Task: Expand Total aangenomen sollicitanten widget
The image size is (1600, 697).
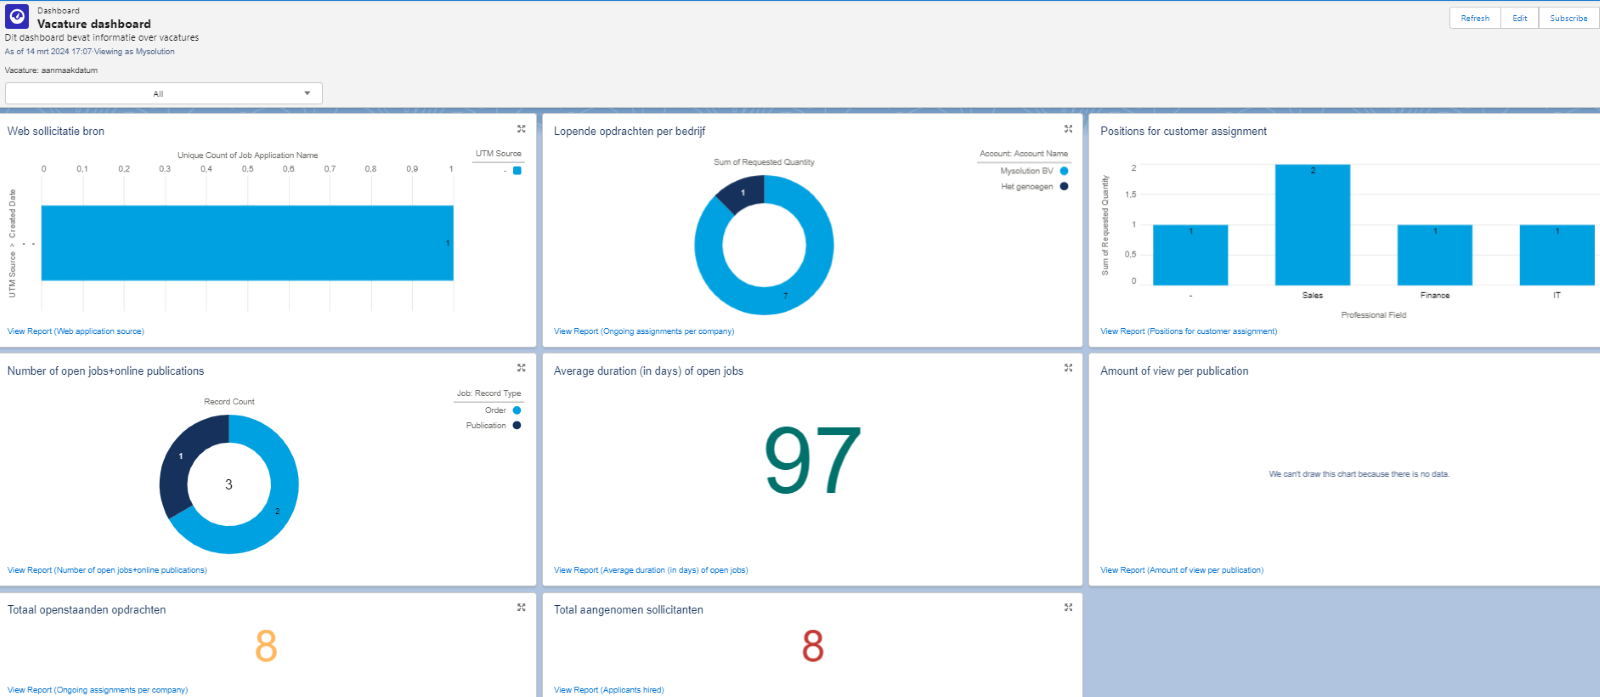Action: (x=1068, y=607)
